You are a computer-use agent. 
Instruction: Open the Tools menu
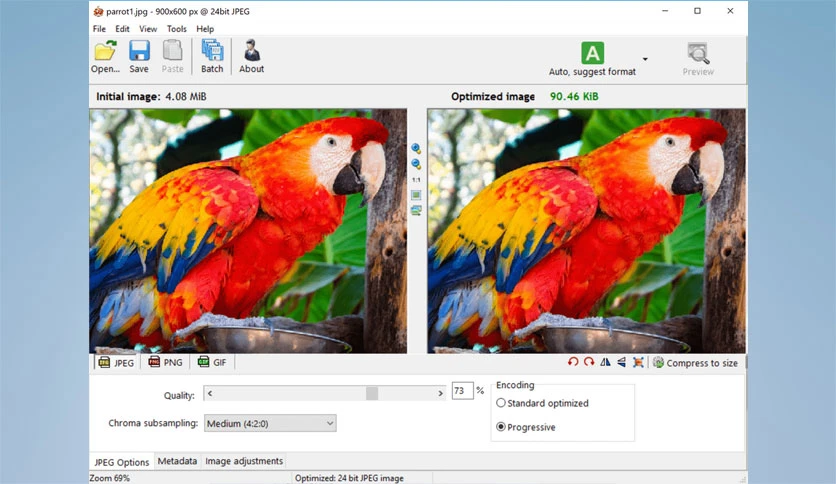(176, 29)
